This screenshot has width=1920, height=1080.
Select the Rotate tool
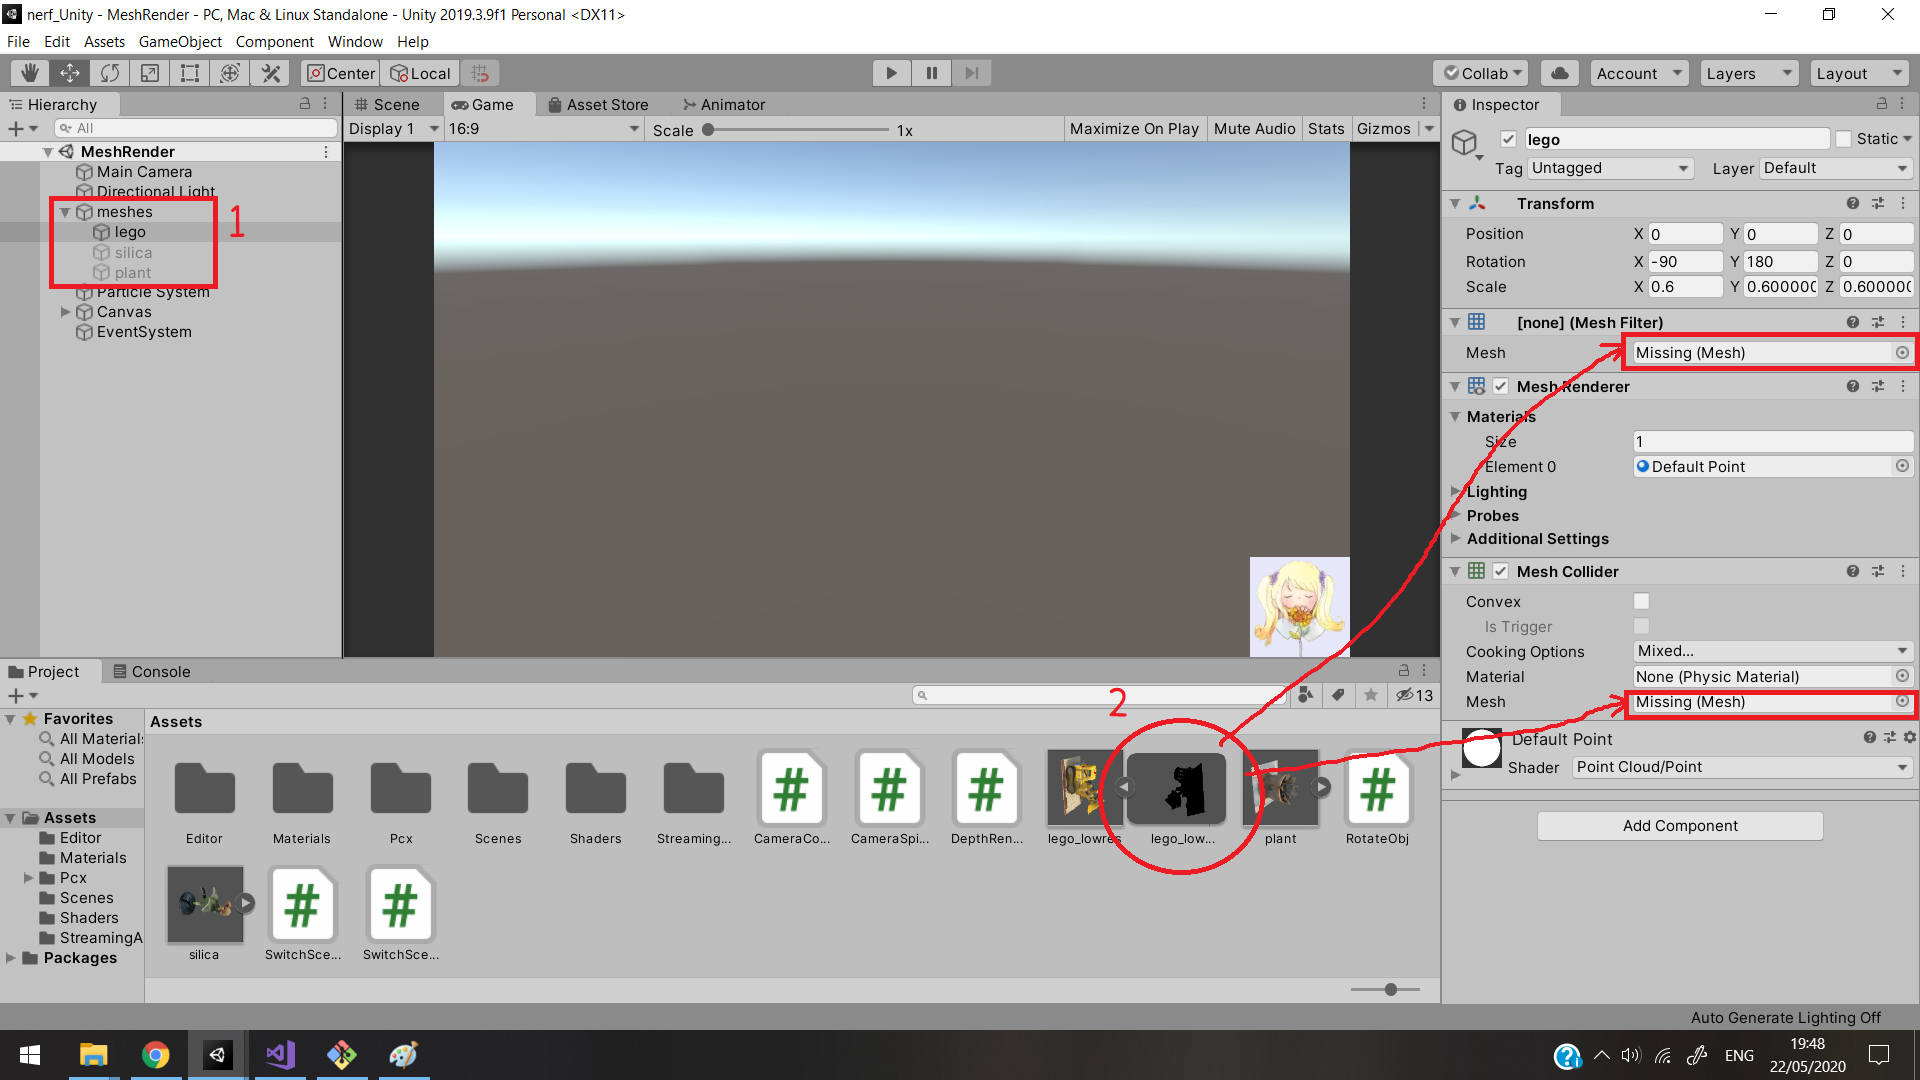110,73
